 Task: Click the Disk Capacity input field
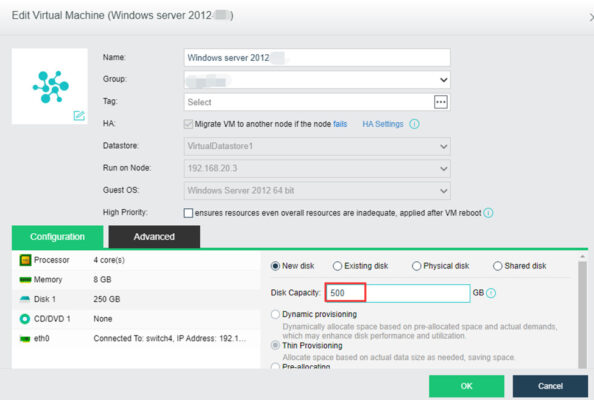click(397, 293)
